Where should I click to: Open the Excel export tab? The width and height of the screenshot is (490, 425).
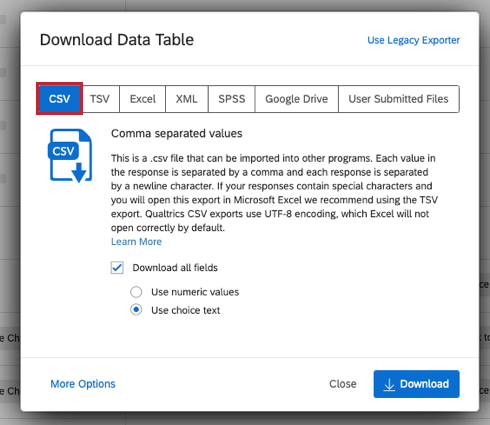(x=143, y=99)
